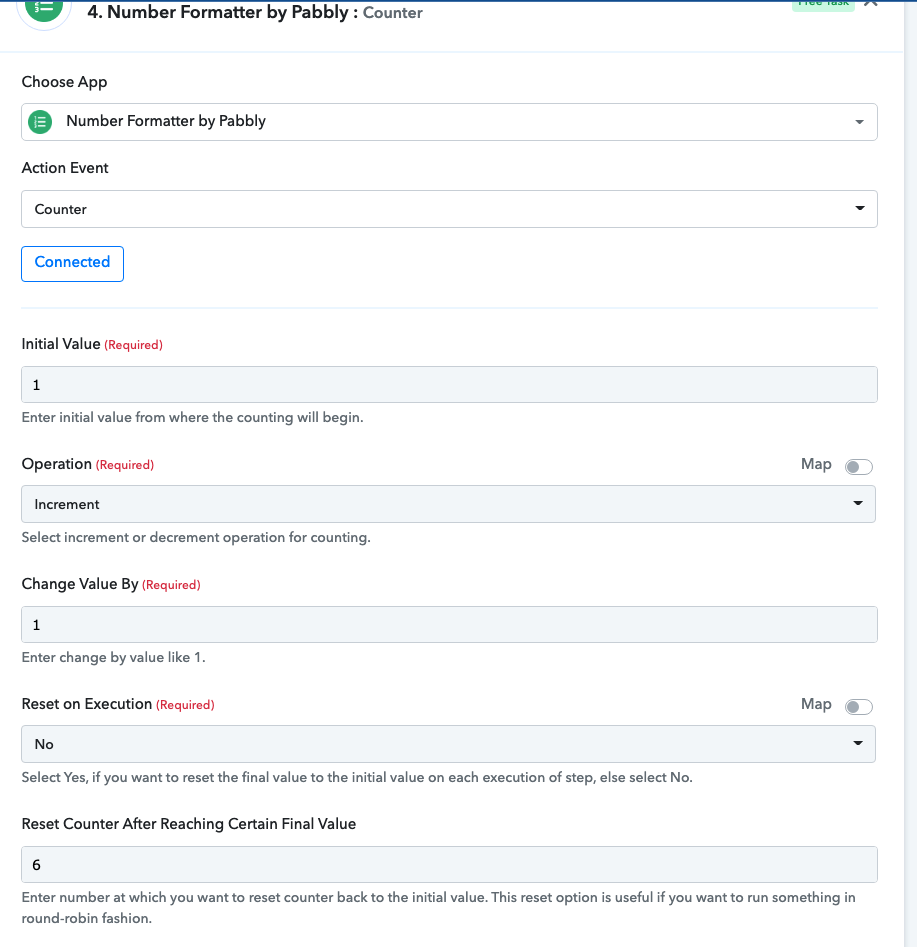Image resolution: width=917 pixels, height=947 pixels.
Task: Click the Reset on Execution caret arrow
Action: pyautogui.click(x=858, y=743)
